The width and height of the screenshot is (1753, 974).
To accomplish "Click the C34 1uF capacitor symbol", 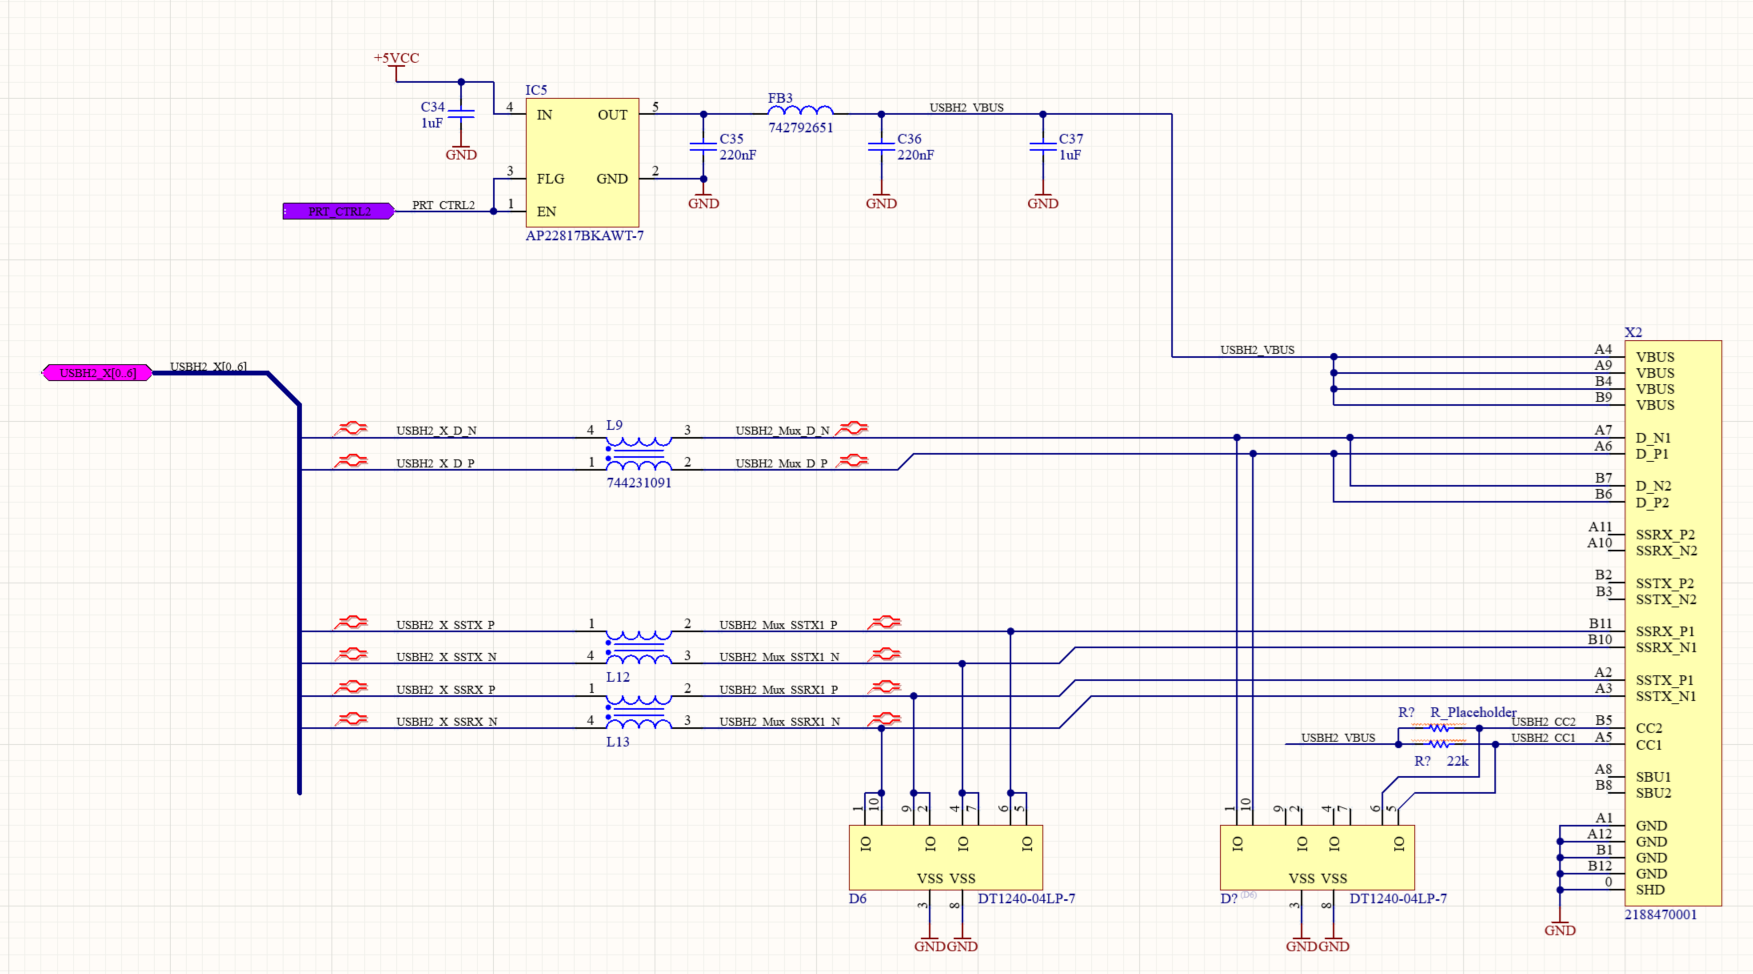I will click(461, 115).
